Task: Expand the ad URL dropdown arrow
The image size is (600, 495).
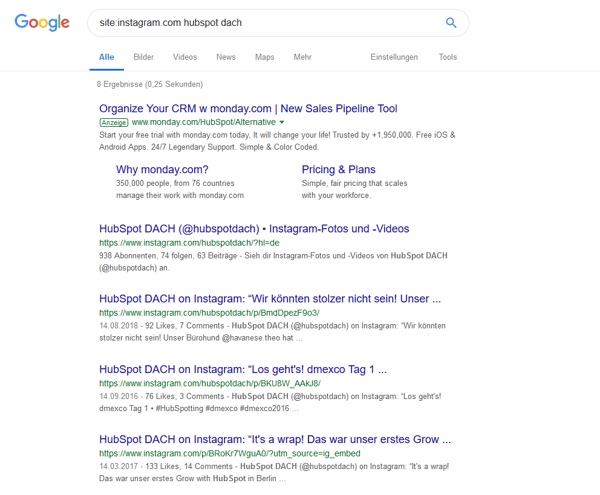Action: pos(282,122)
